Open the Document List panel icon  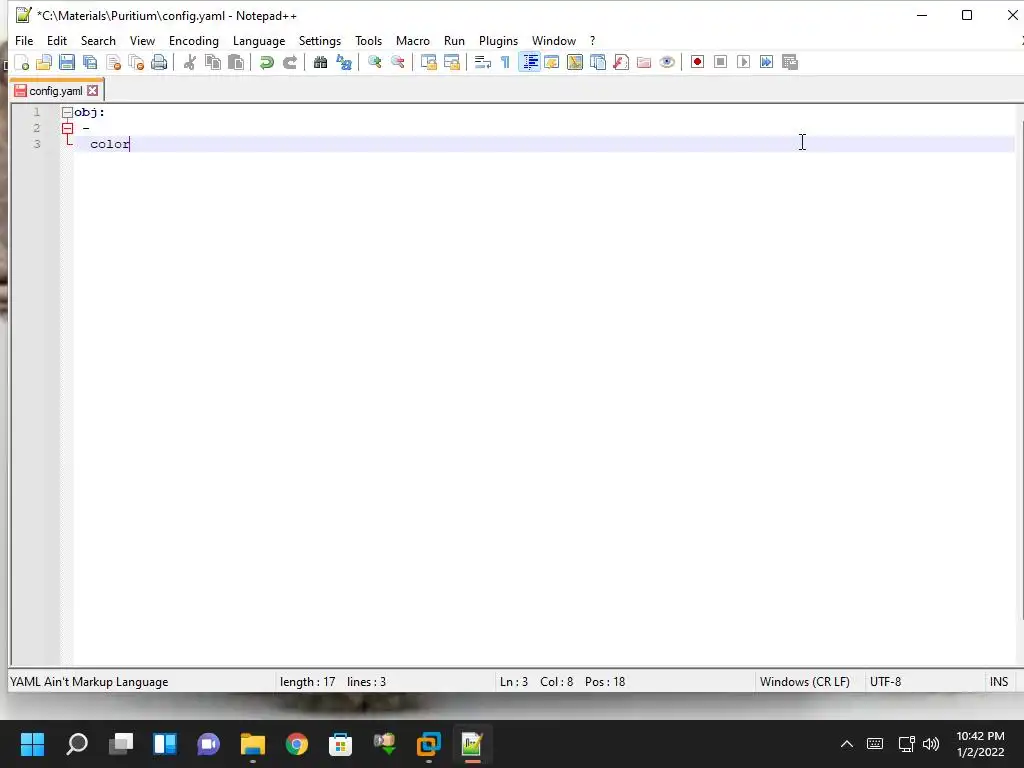pyautogui.click(x=598, y=63)
